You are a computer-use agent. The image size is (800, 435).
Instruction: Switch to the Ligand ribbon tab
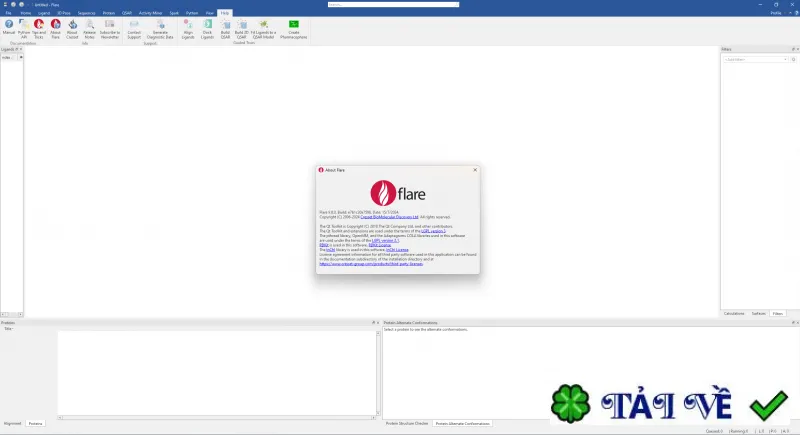[x=44, y=13]
